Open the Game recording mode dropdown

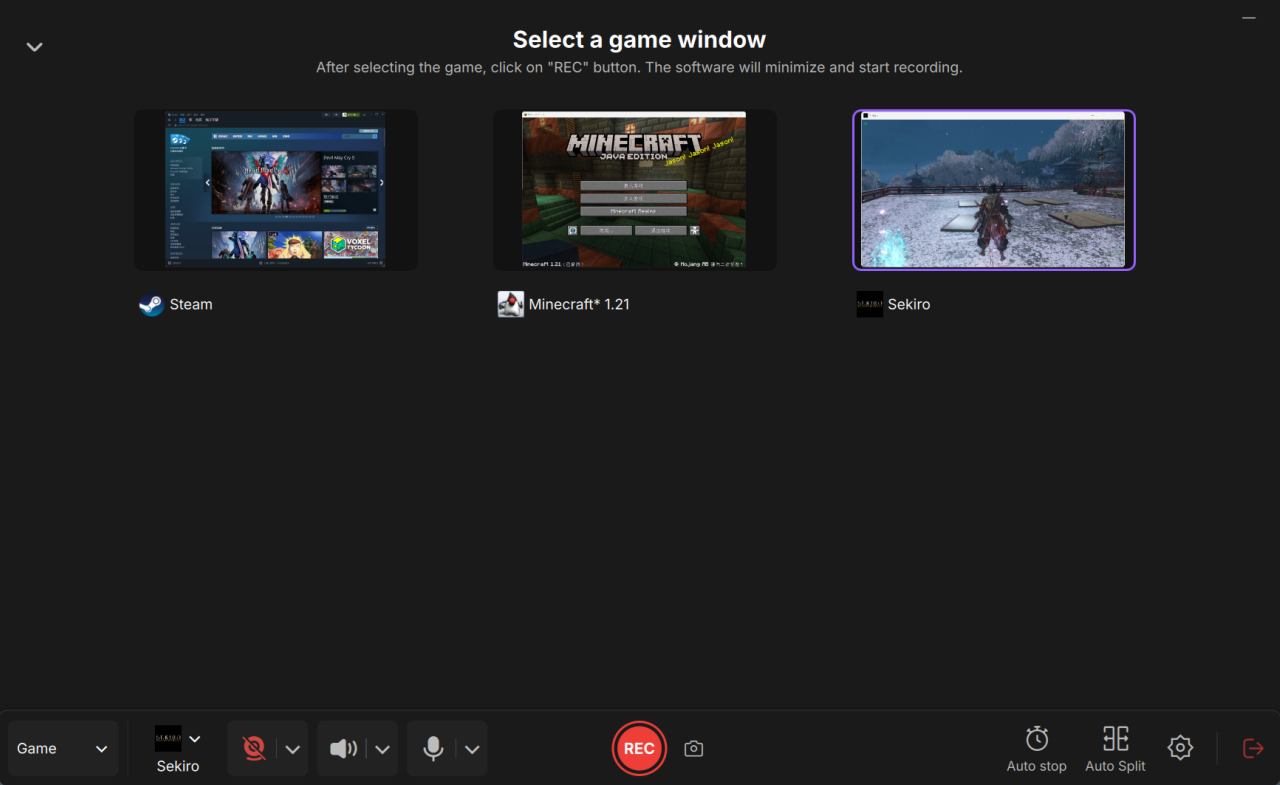click(x=63, y=749)
